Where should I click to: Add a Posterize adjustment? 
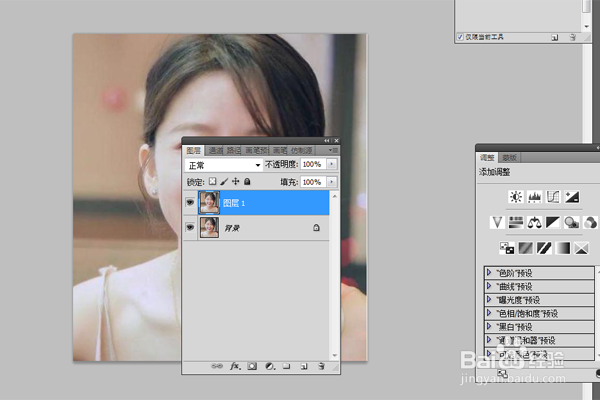point(525,248)
